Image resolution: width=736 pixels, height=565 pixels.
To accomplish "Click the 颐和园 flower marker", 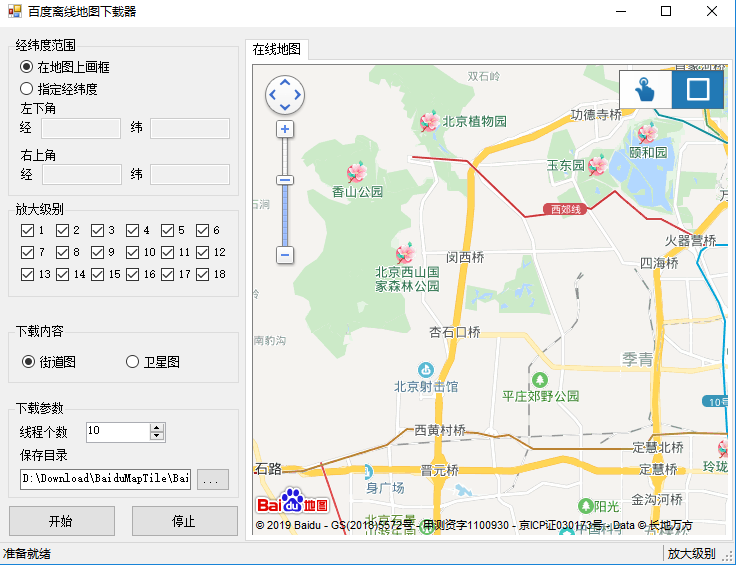I will click(648, 133).
